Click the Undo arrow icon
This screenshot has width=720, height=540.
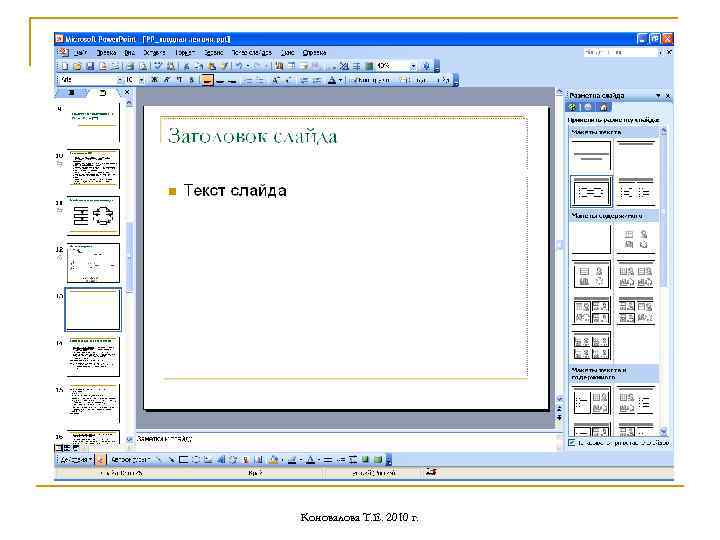point(239,66)
